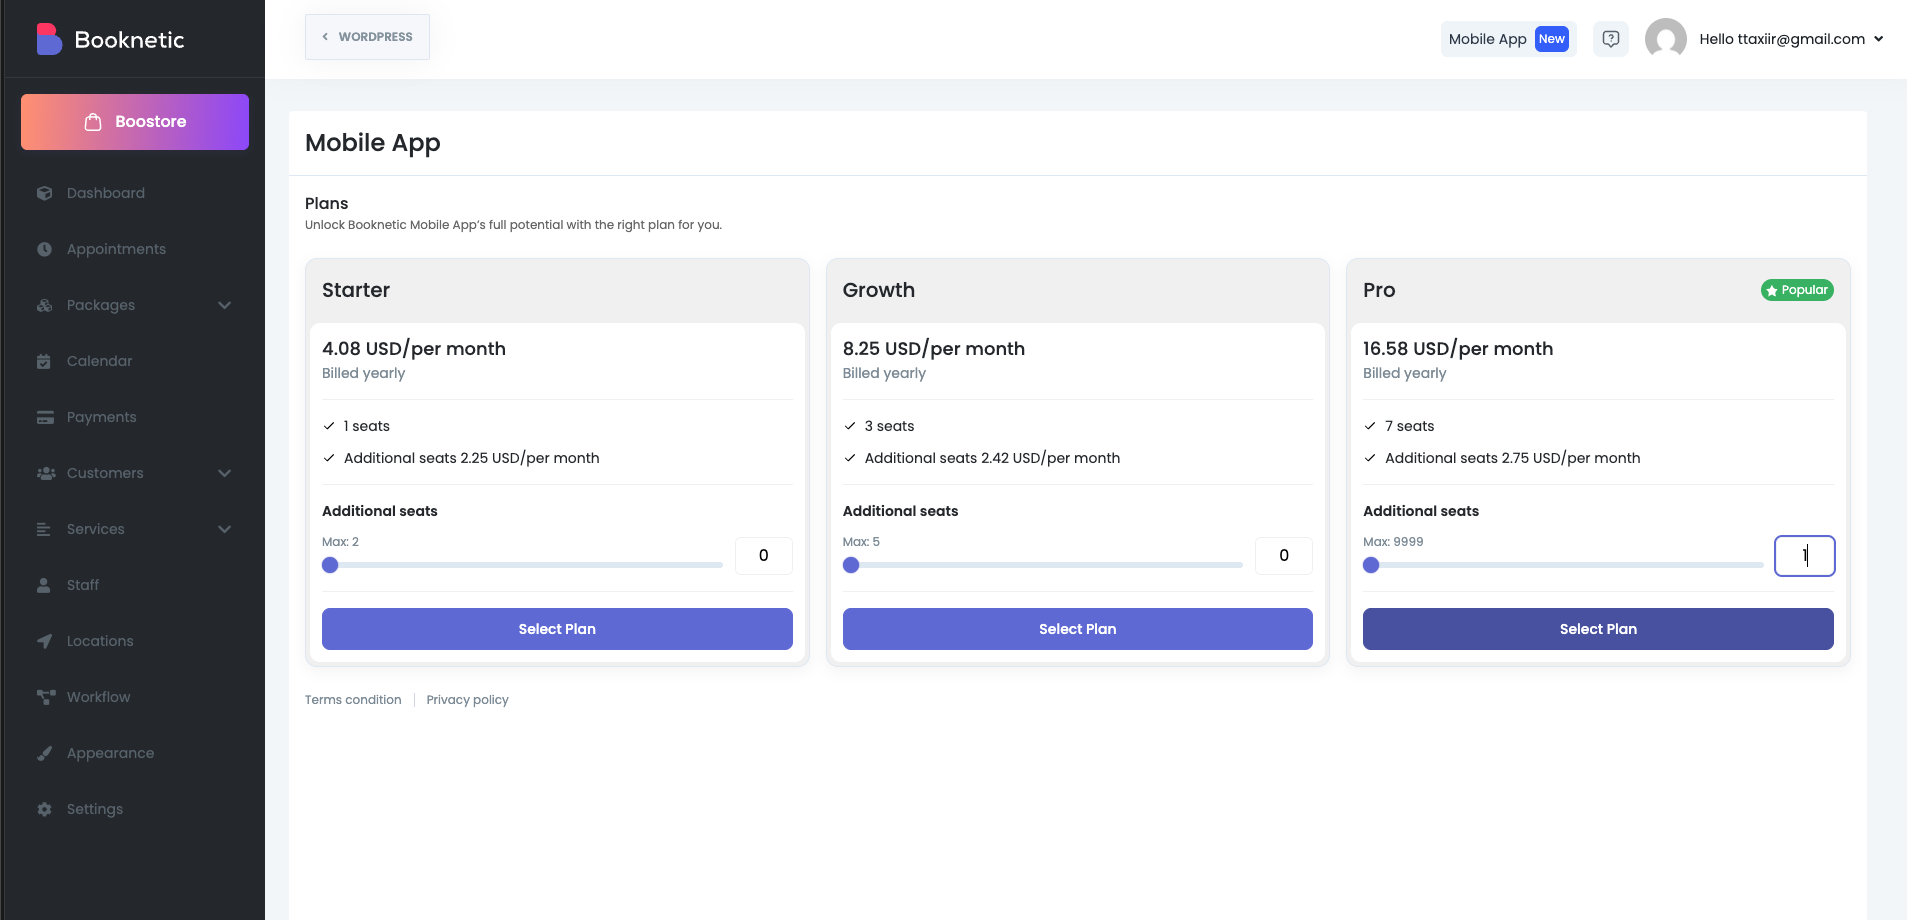Image resolution: width=1907 pixels, height=920 pixels.
Task: Click the Dashboard cube icon in sidebar
Action: coord(44,193)
